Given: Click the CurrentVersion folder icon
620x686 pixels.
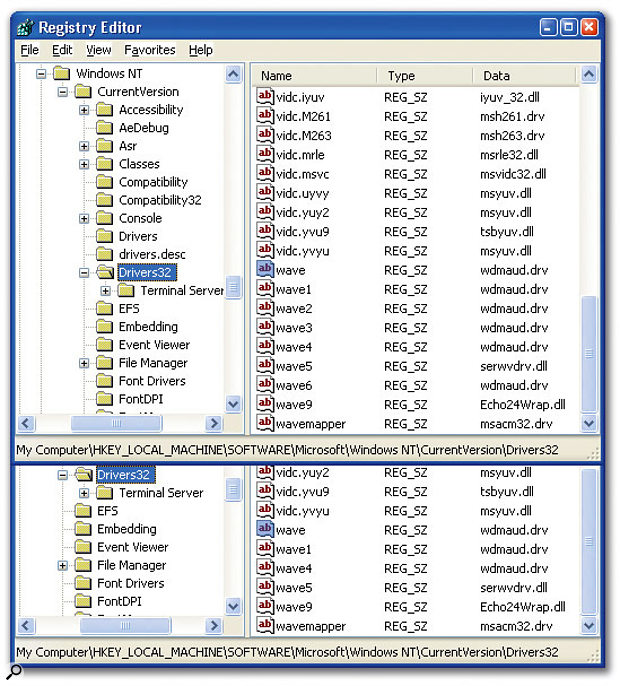Looking at the screenshot, I should (x=83, y=92).
